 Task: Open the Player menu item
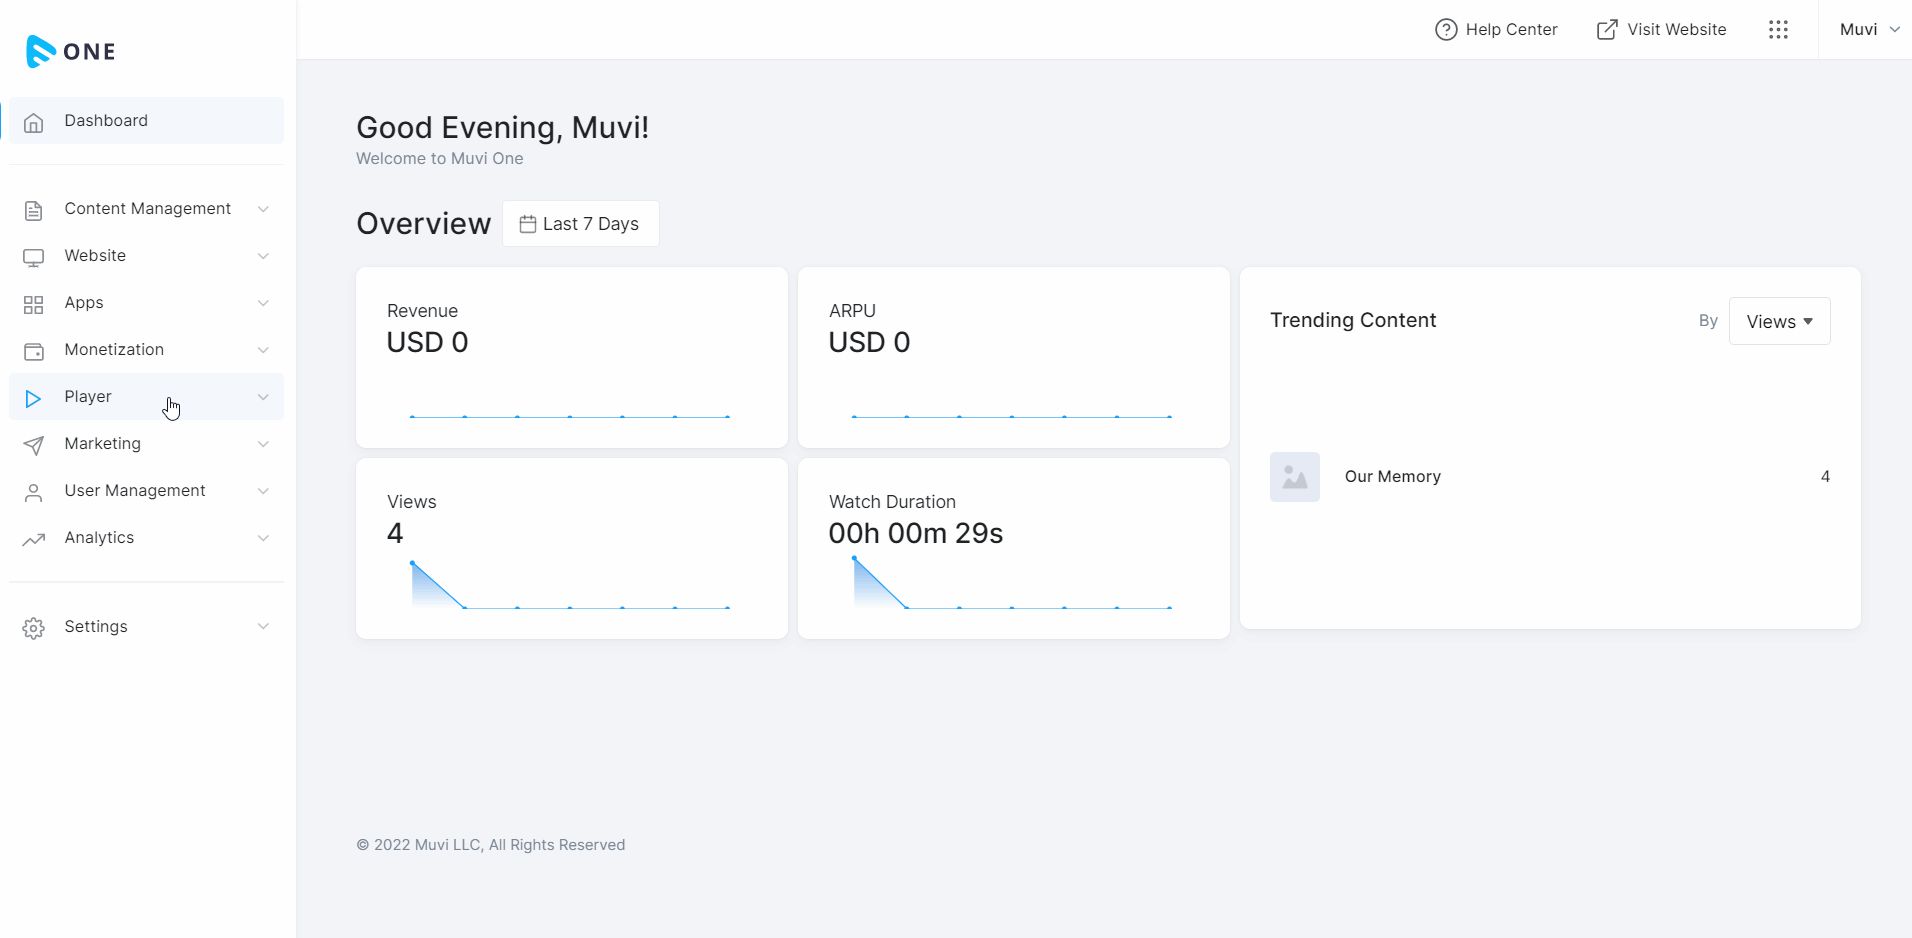pyautogui.click(x=88, y=396)
